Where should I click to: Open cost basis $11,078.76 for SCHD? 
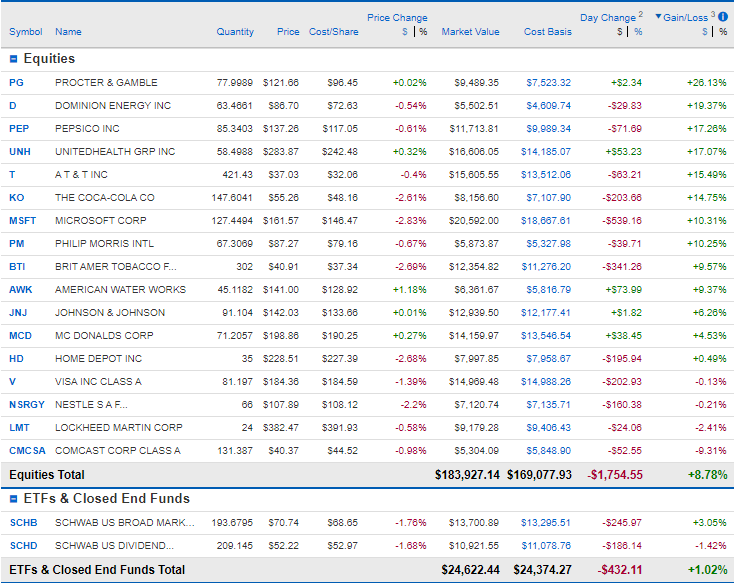click(546, 546)
